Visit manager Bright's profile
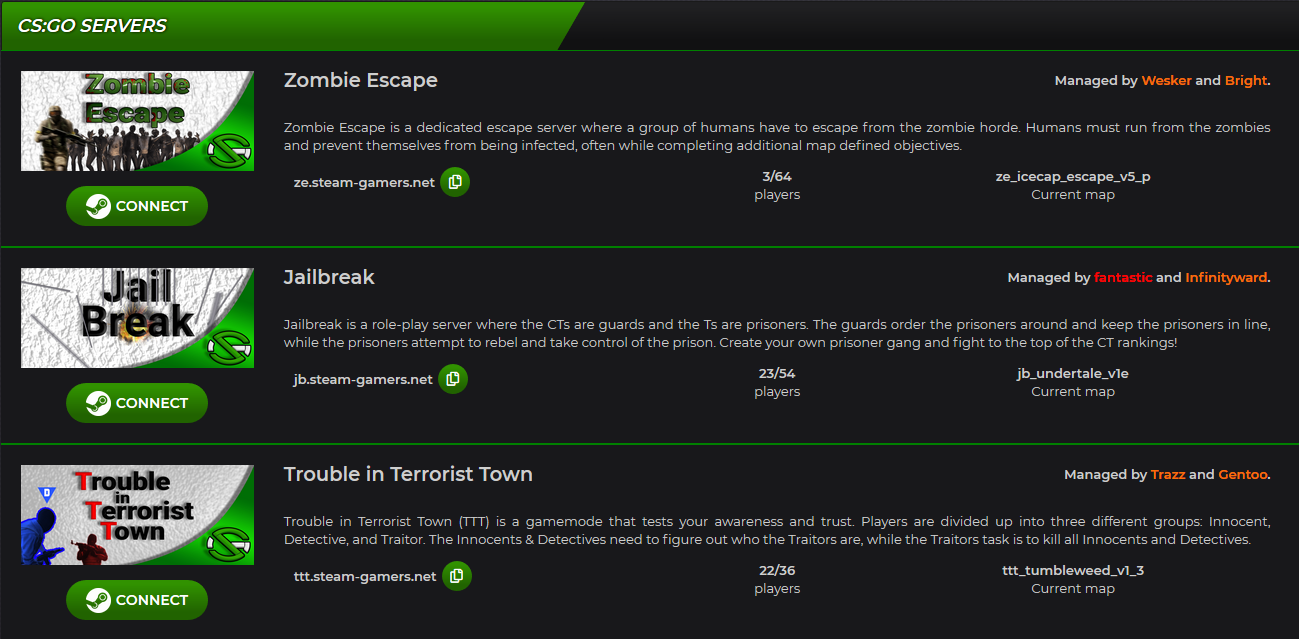 point(1245,81)
